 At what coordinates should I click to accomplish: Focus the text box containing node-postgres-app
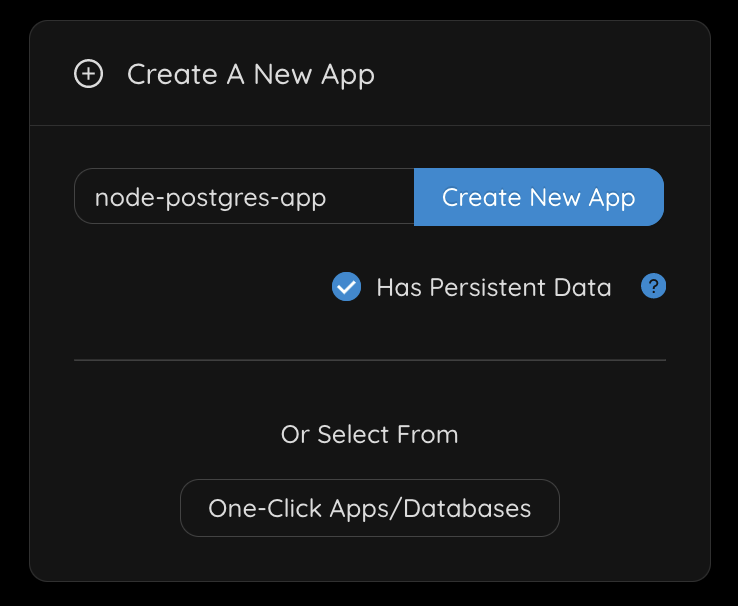point(244,197)
